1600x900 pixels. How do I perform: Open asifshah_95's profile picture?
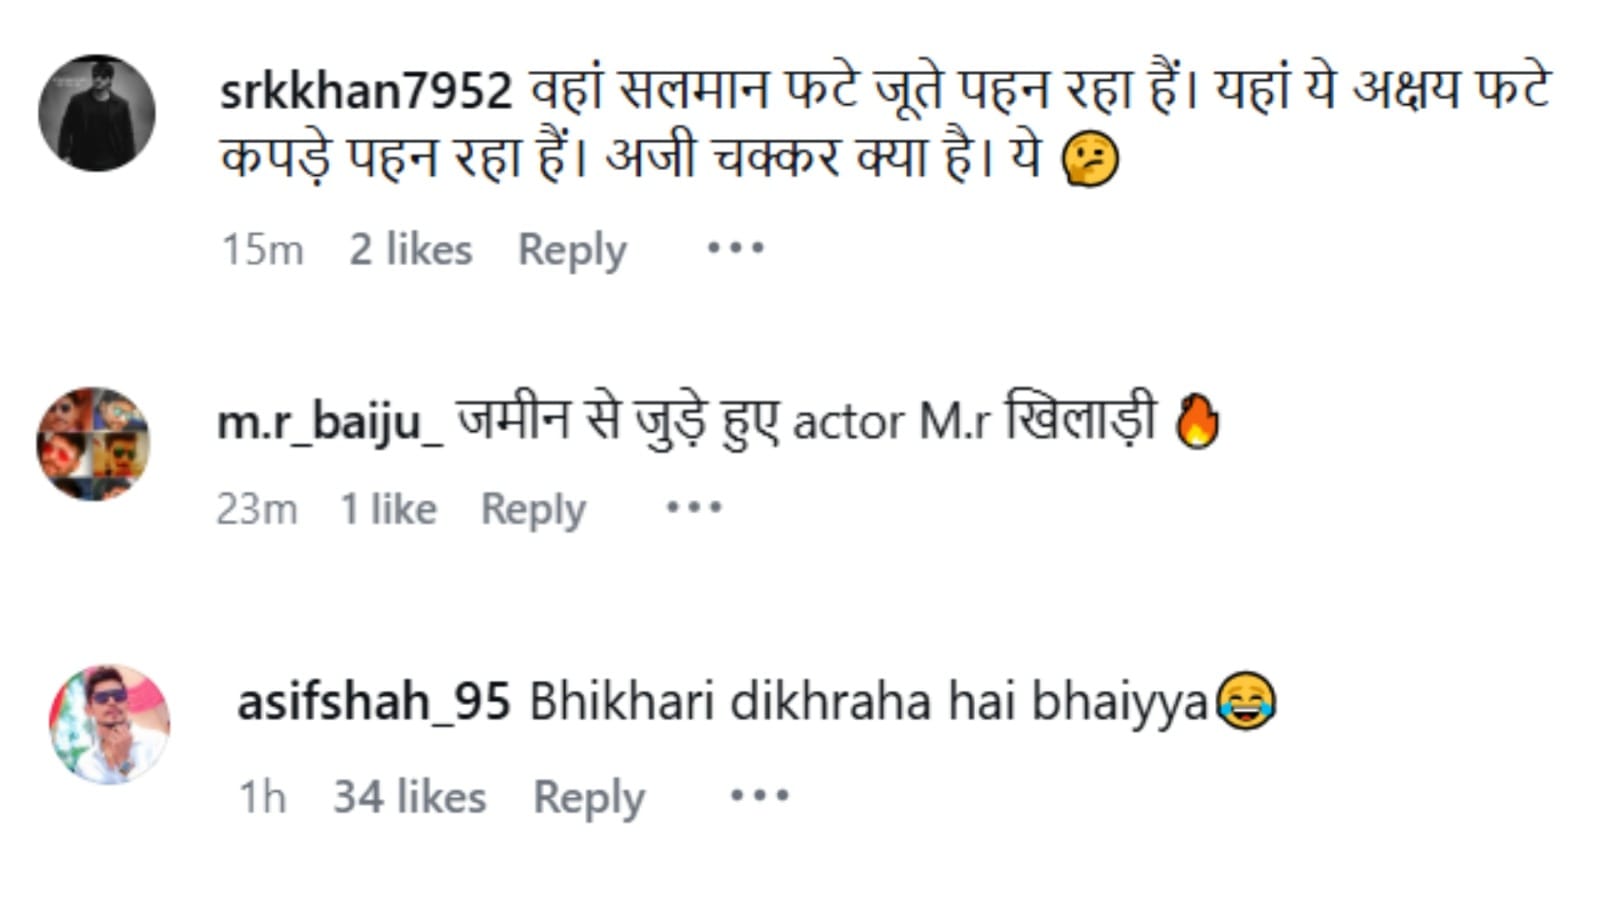click(109, 724)
